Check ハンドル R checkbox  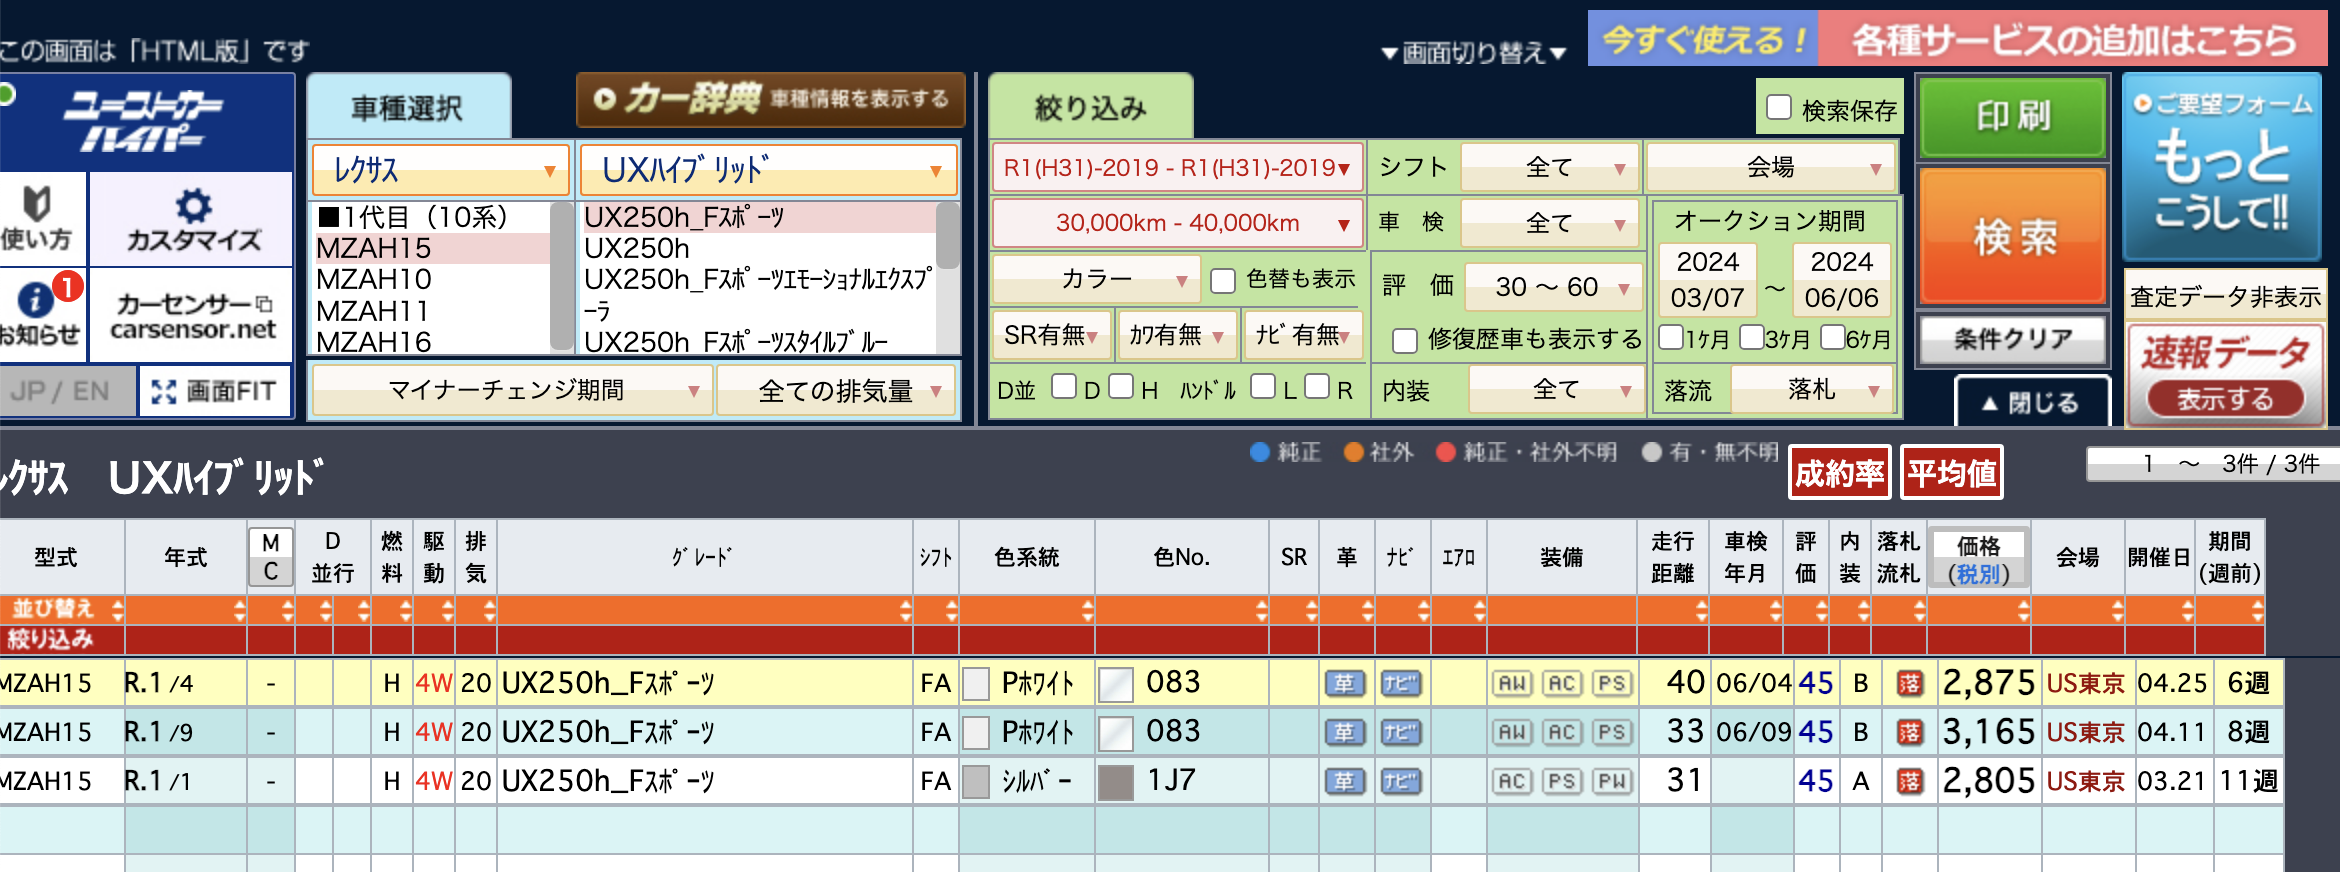point(1317,387)
